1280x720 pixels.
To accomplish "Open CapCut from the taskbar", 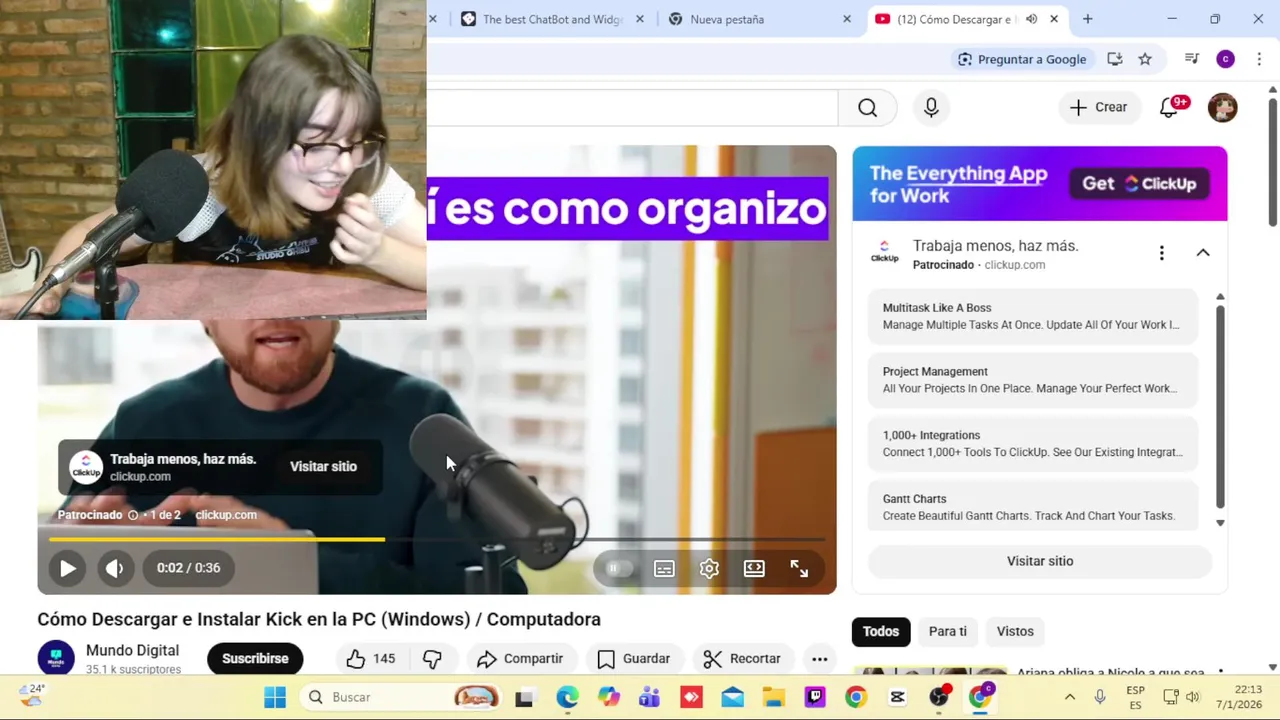I will [x=897, y=697].
